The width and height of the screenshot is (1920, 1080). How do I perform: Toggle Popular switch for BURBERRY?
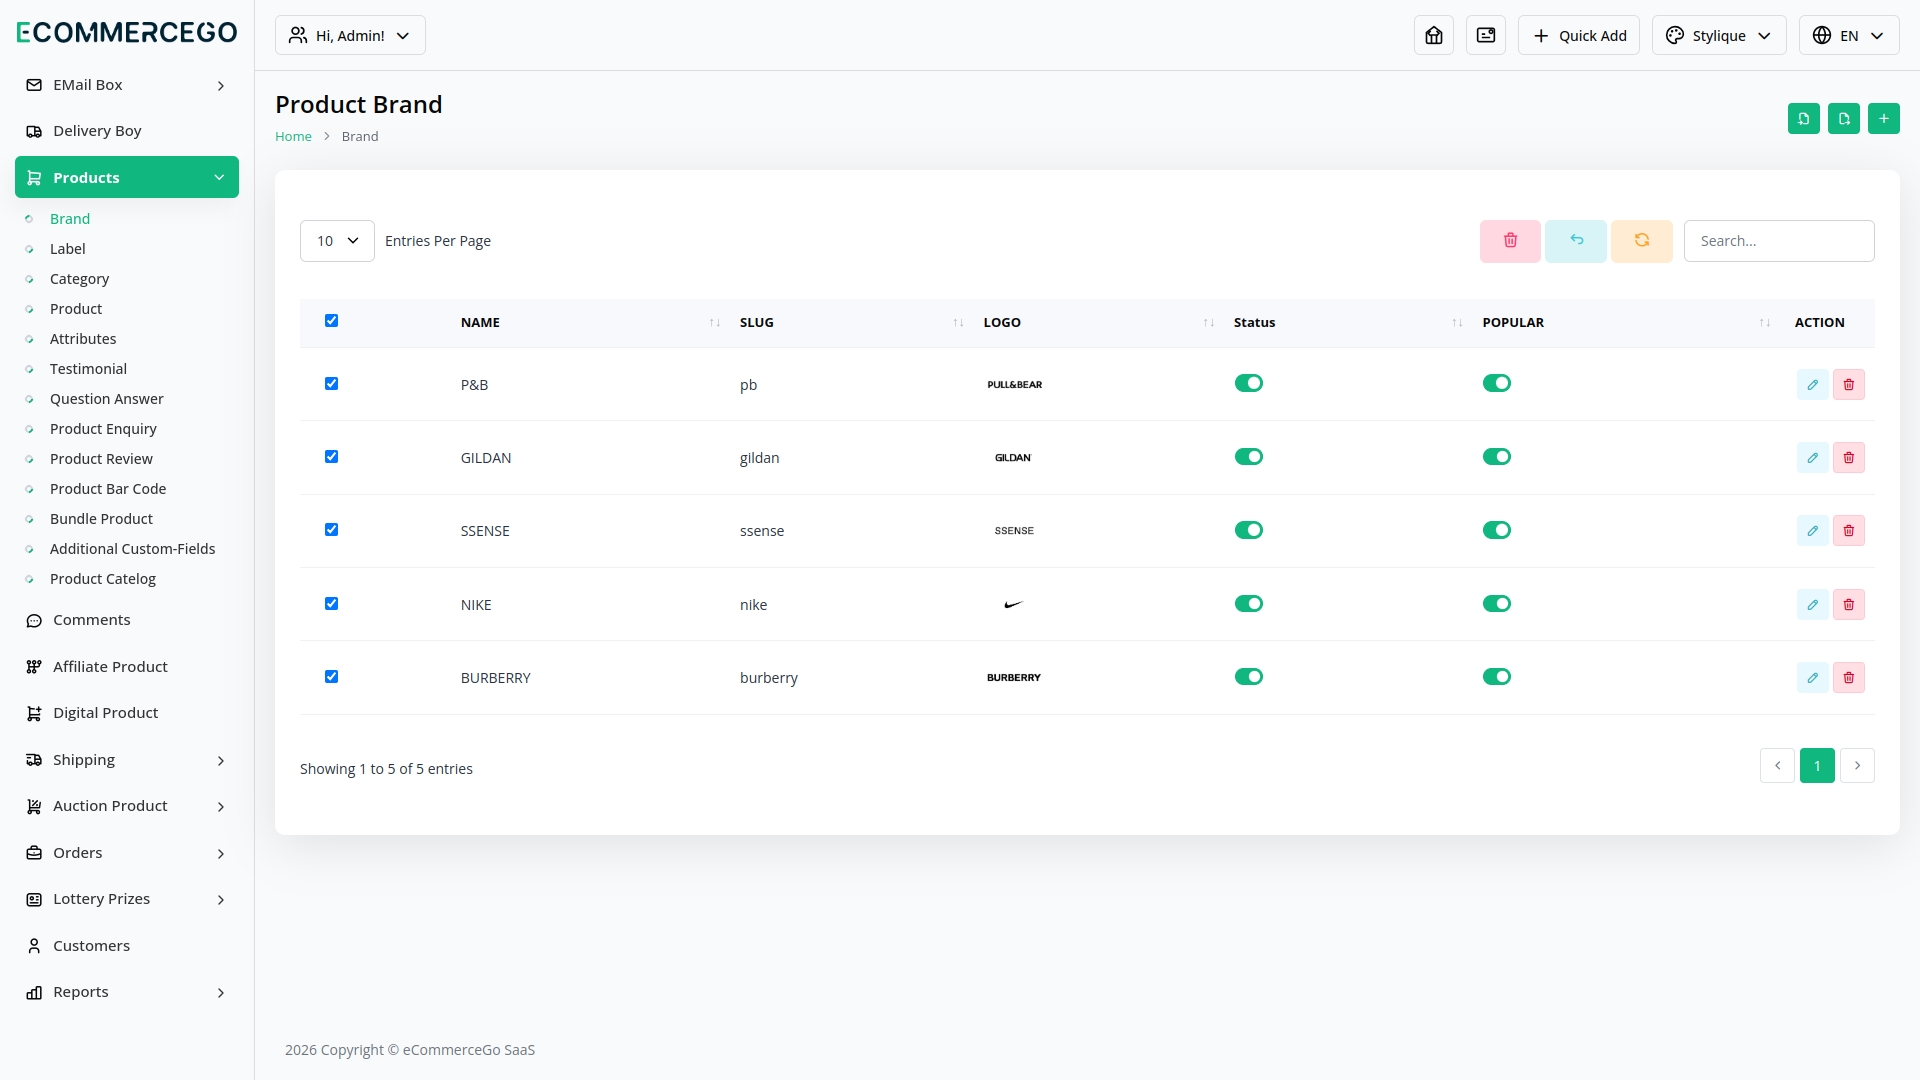tap(1497, 677)
